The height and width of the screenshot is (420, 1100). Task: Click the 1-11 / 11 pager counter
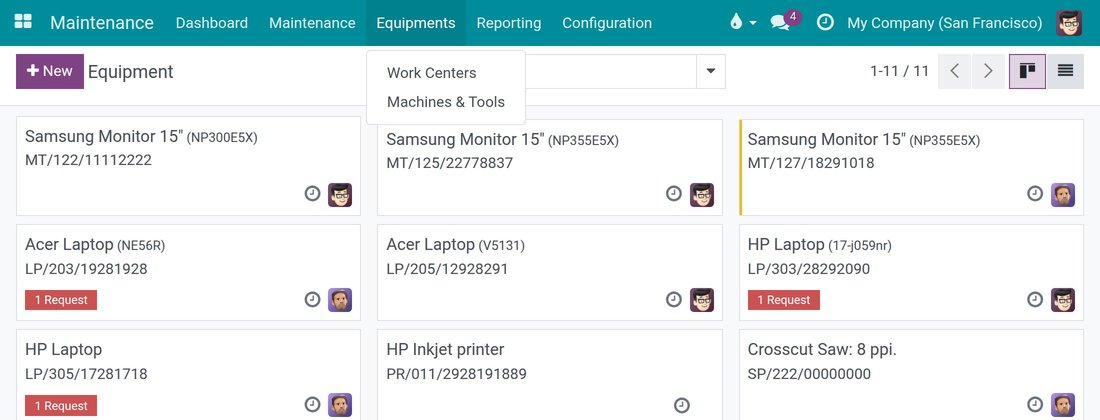(x=899, y=71)
